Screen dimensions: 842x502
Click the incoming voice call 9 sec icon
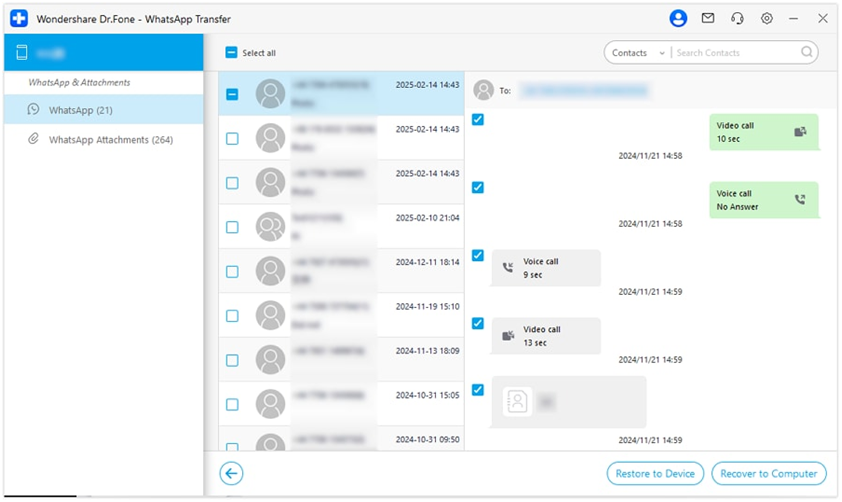click(507, 267)
